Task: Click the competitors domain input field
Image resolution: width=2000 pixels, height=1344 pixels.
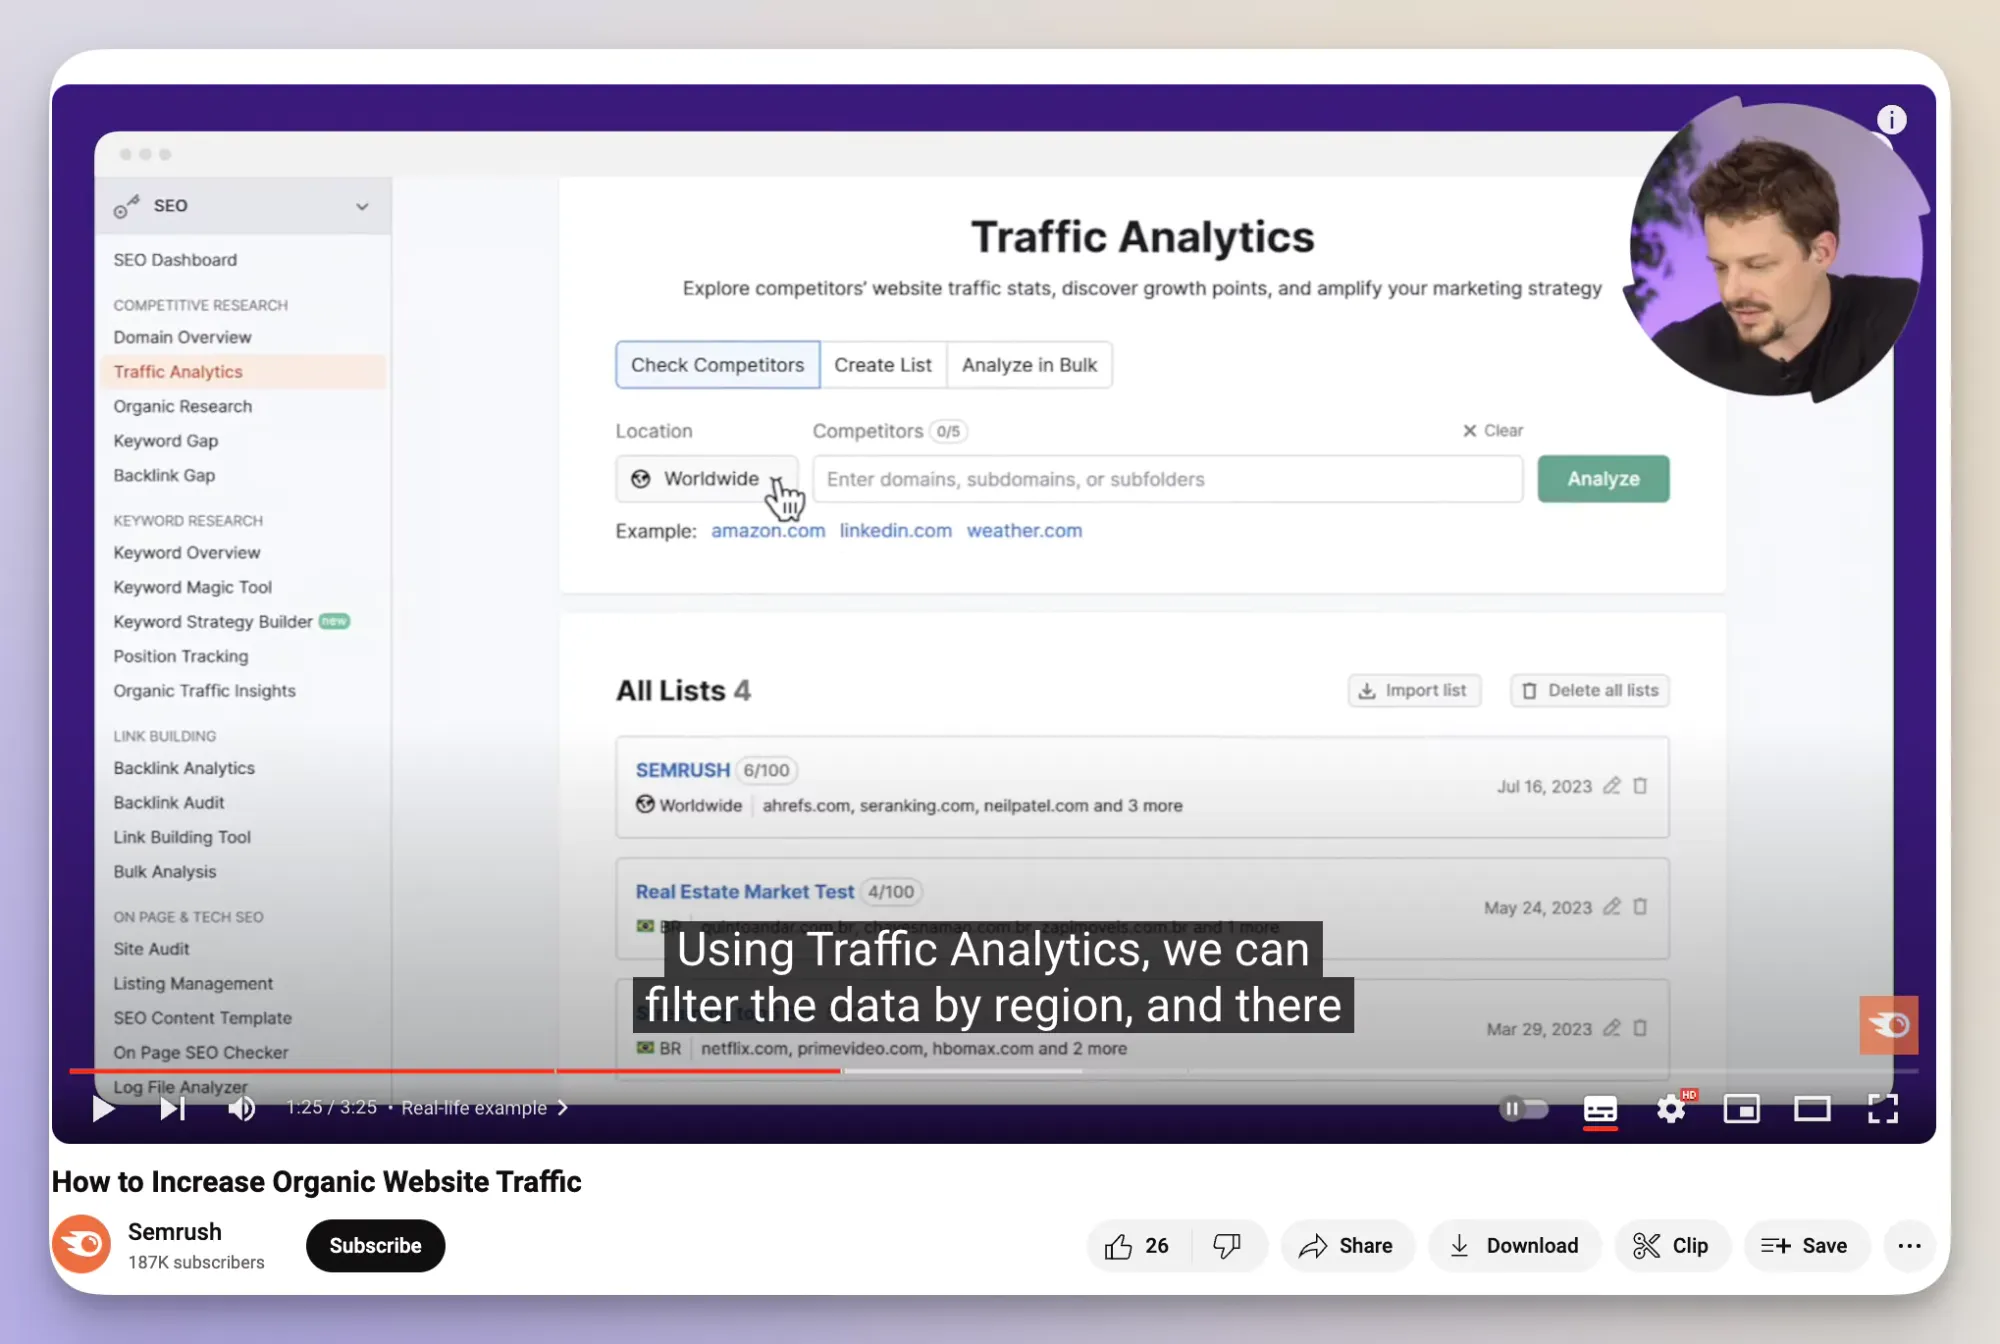Action: 1167,479
